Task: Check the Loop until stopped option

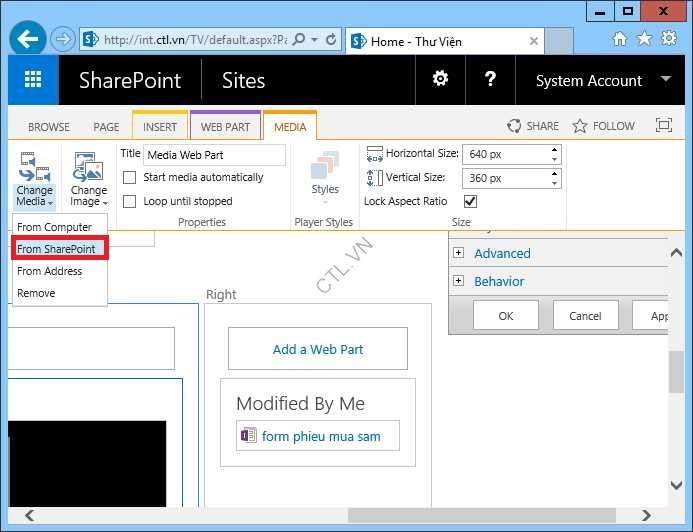Action: [129, 201]
